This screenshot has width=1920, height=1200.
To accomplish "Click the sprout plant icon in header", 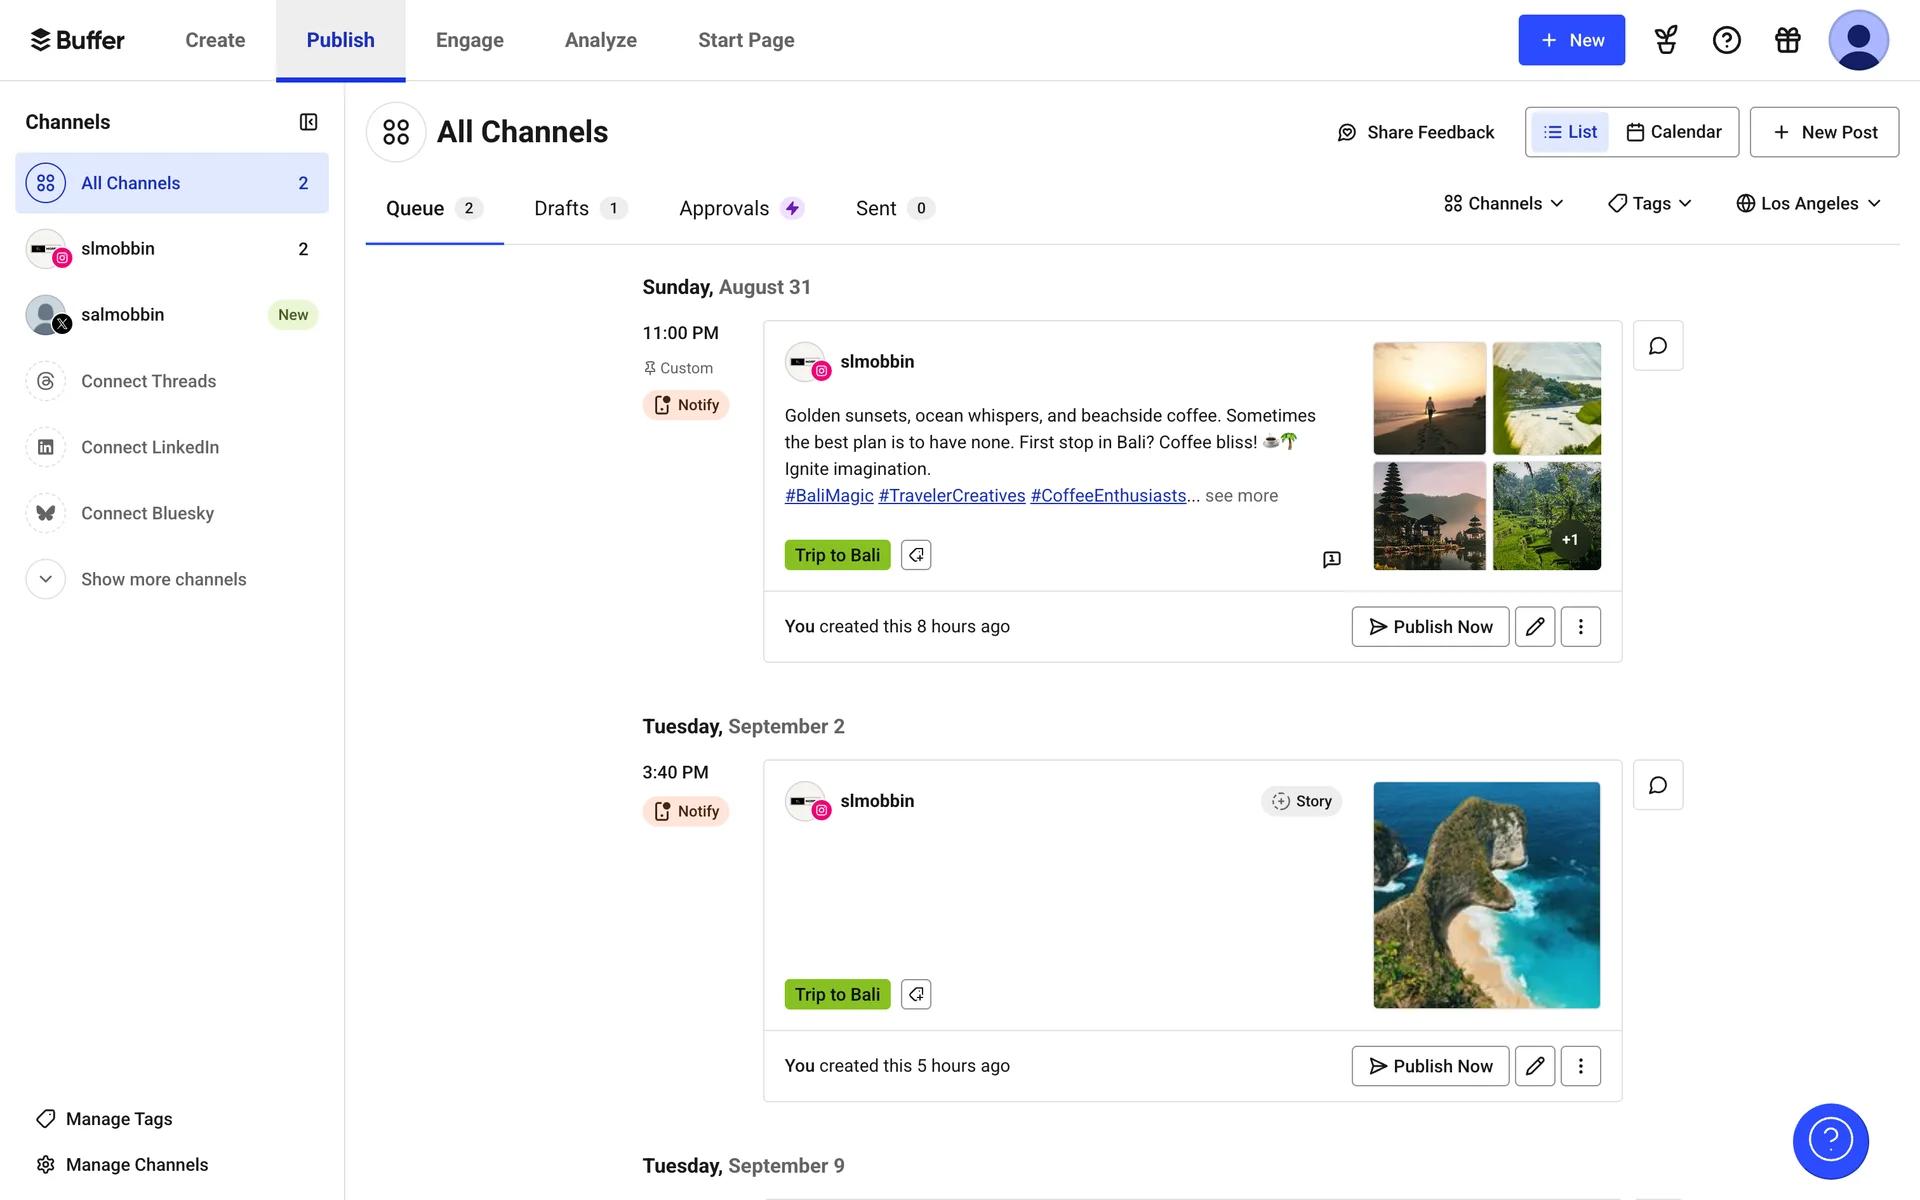I will 1666,40.
